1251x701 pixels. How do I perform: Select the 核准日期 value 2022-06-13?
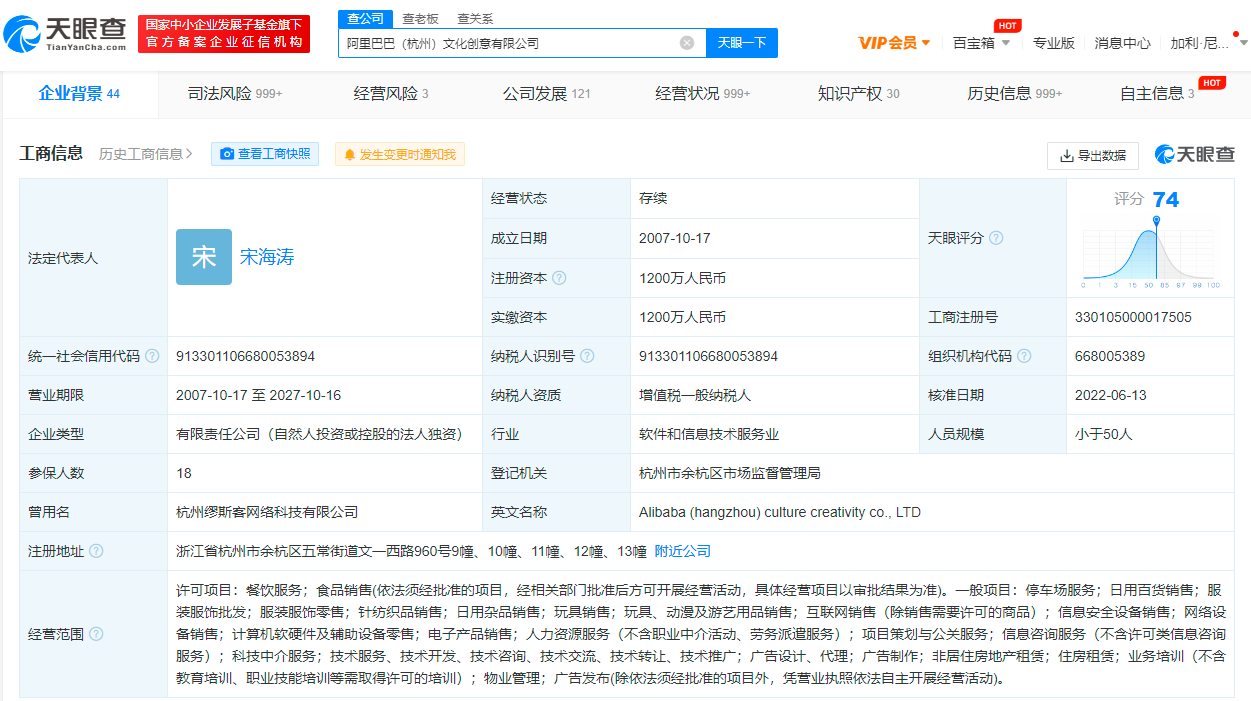click(x=1110, y=395)
